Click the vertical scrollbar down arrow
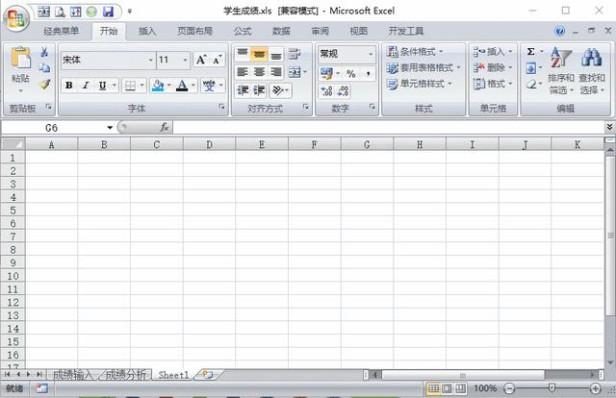Image resolution: width=616 pixels, height=398 pixels. pos(610,363)
